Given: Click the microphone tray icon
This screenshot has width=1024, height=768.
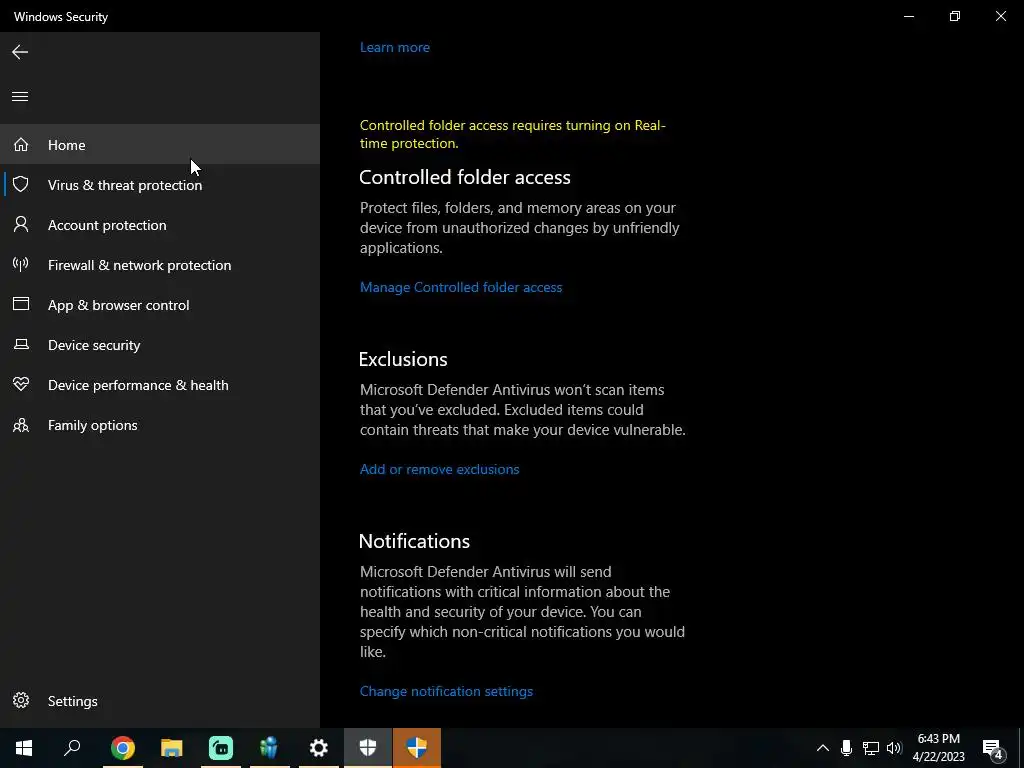Looking at the screenshot, I should (x=846, y=748).
